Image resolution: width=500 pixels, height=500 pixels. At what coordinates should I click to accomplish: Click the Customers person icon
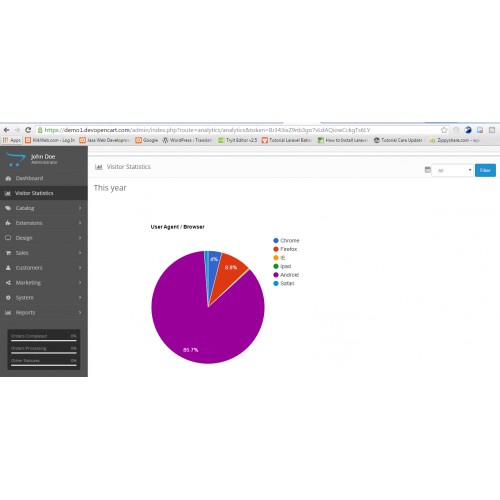tap(8, 268)
